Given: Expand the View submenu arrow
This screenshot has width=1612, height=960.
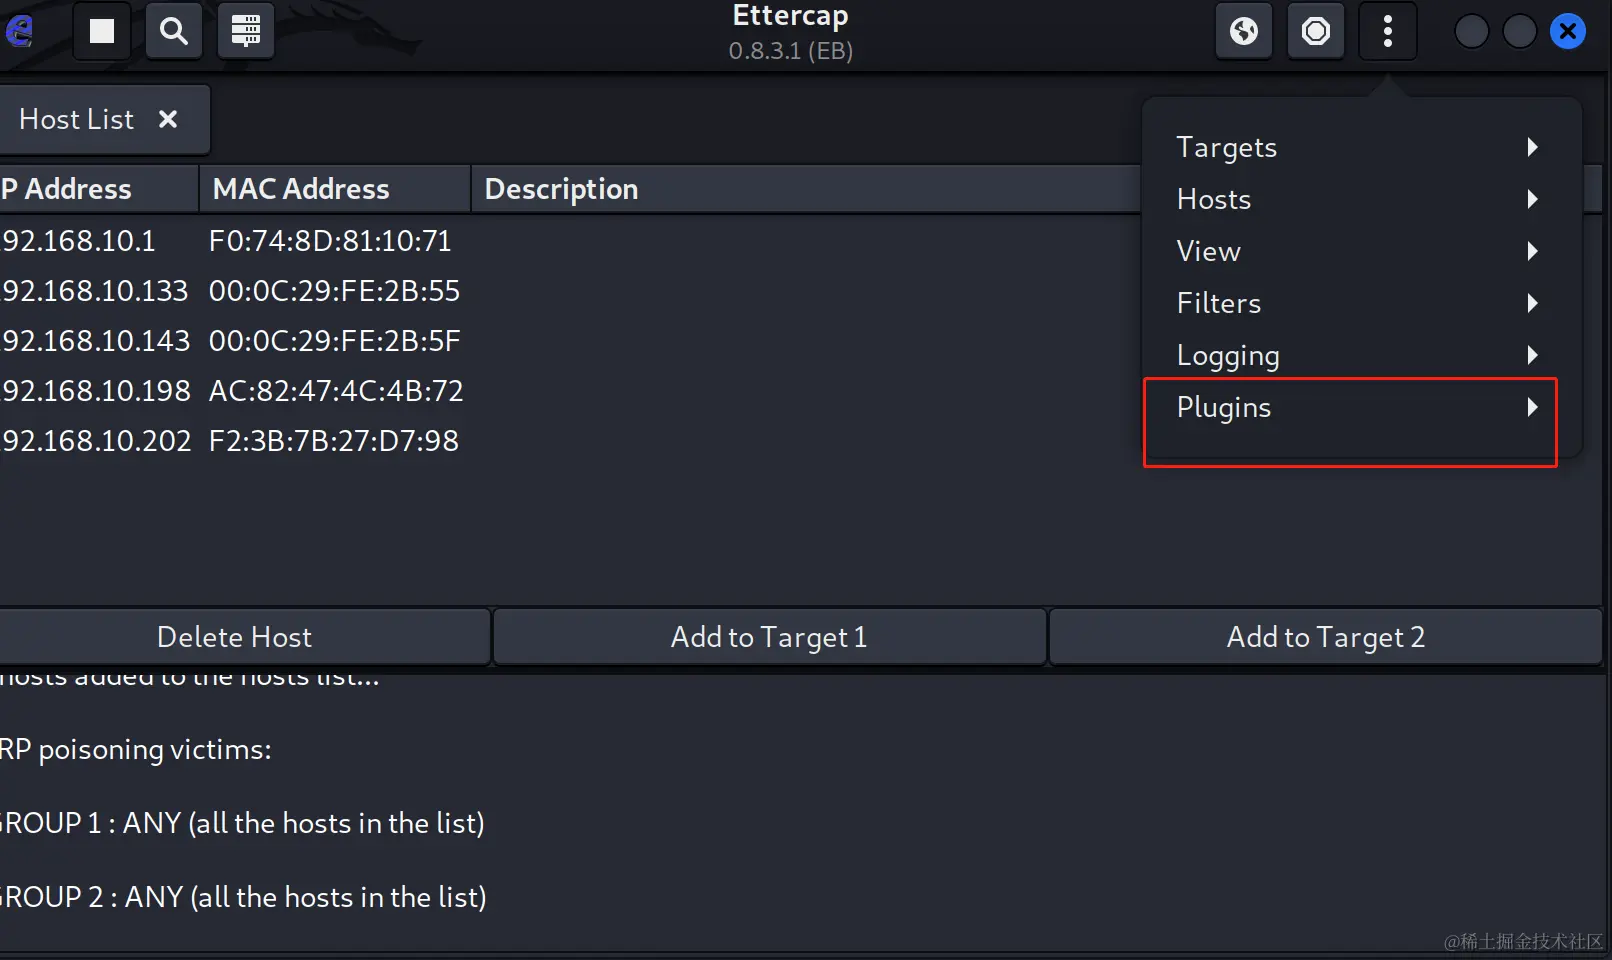Looking at the screenshot, I should (x=1532, y=251).
